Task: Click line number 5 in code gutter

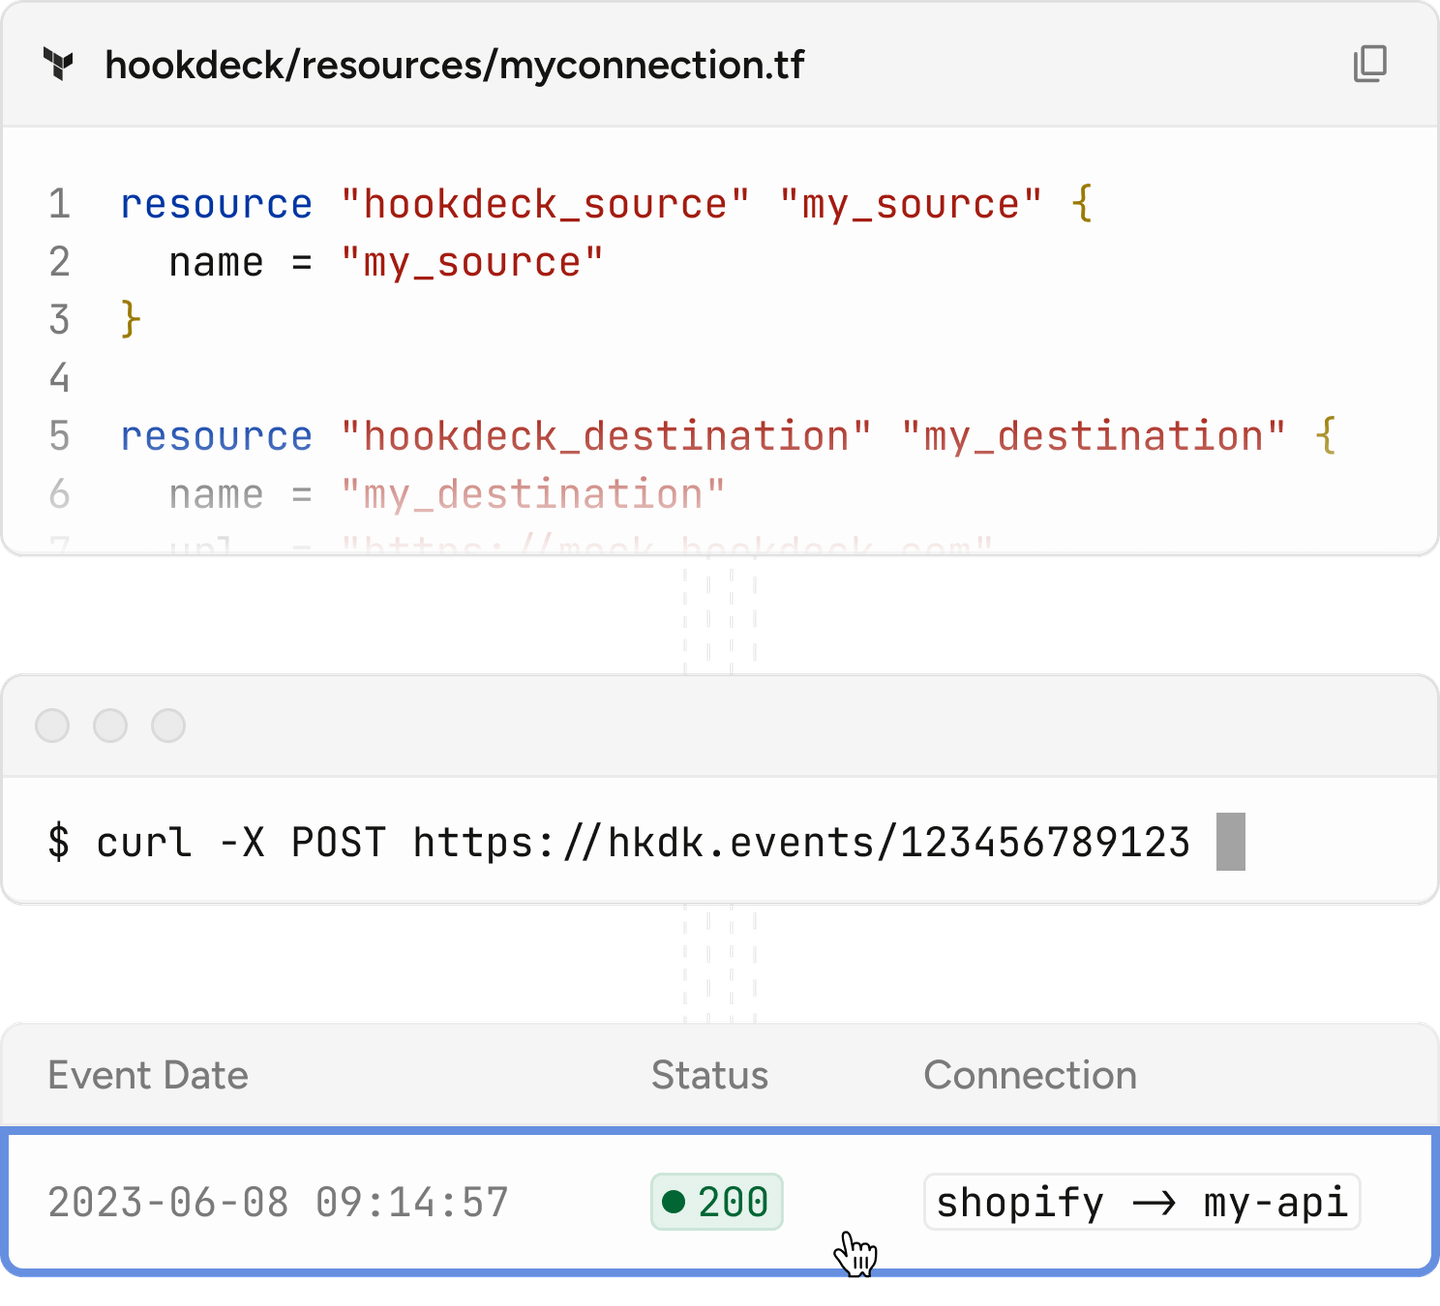Action: [x=60, y=436]
